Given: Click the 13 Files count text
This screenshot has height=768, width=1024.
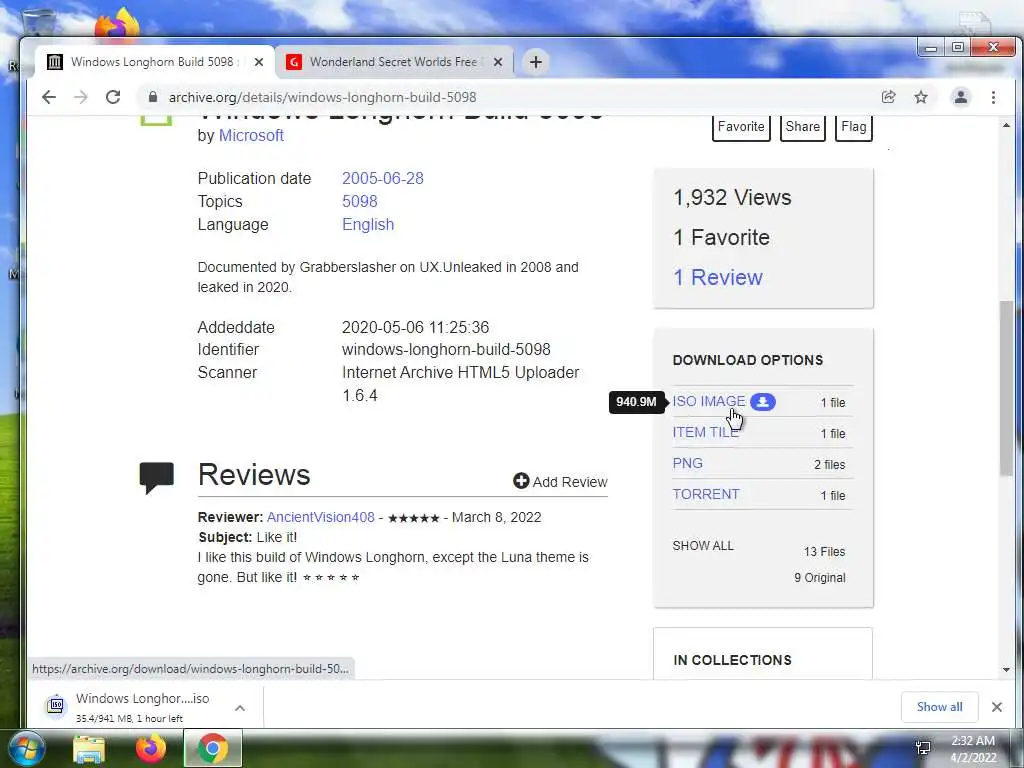Looking at the screenshot, I should tap(824, 552).
